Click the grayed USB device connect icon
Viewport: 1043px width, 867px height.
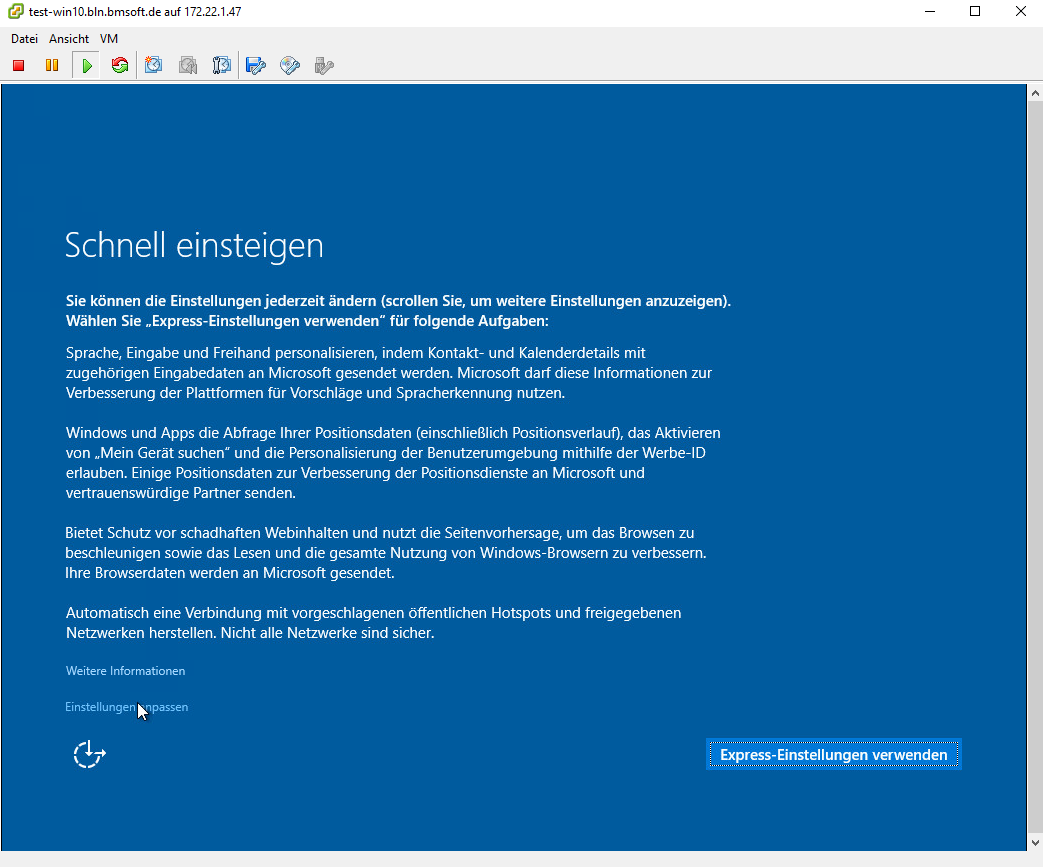(324, 65)
